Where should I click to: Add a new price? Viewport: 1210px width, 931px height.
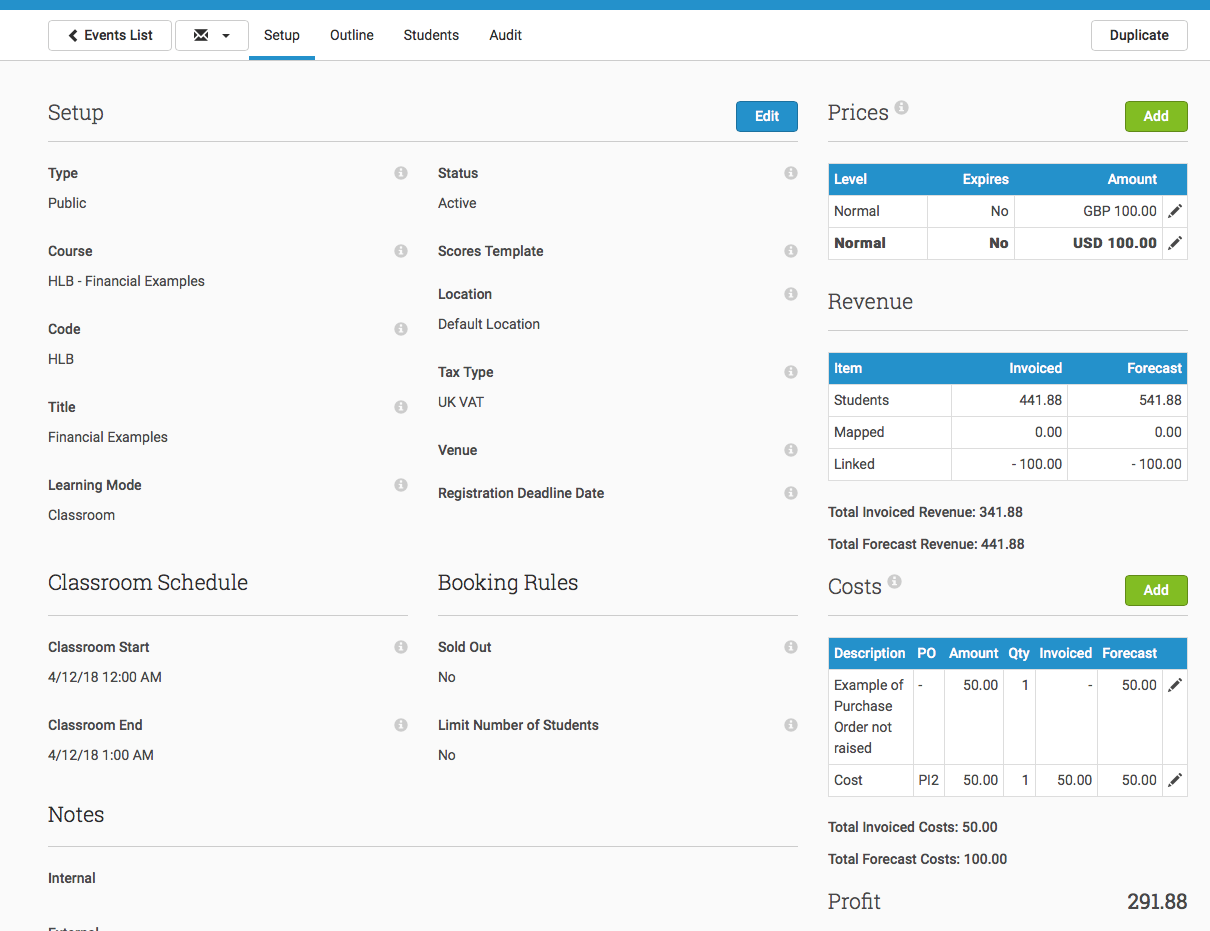1156,116
